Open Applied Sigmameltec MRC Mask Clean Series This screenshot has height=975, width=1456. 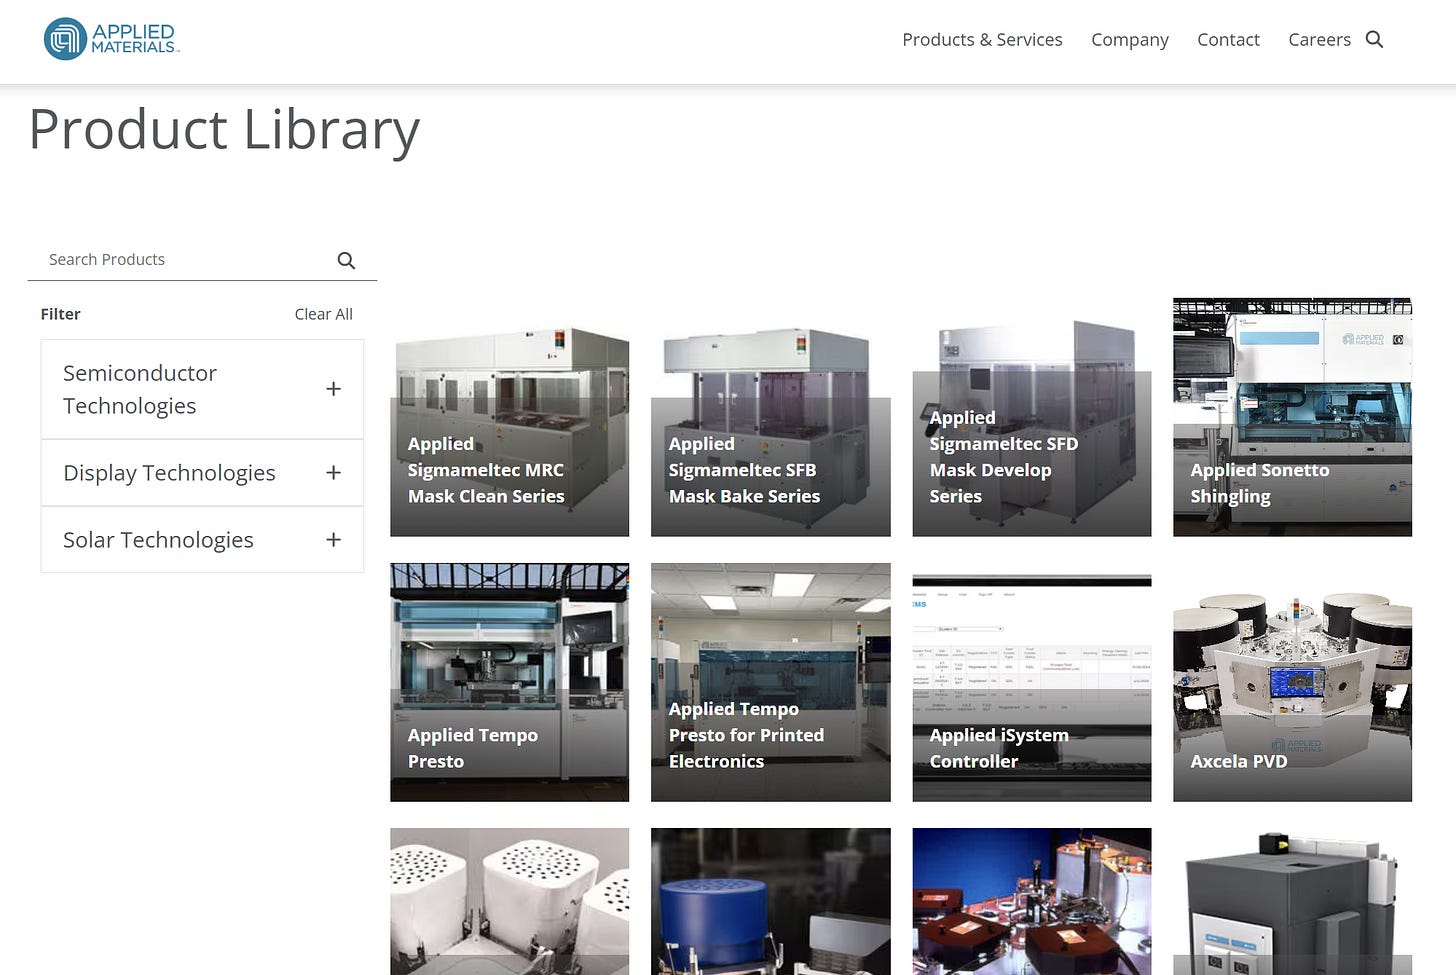(510, 417)
